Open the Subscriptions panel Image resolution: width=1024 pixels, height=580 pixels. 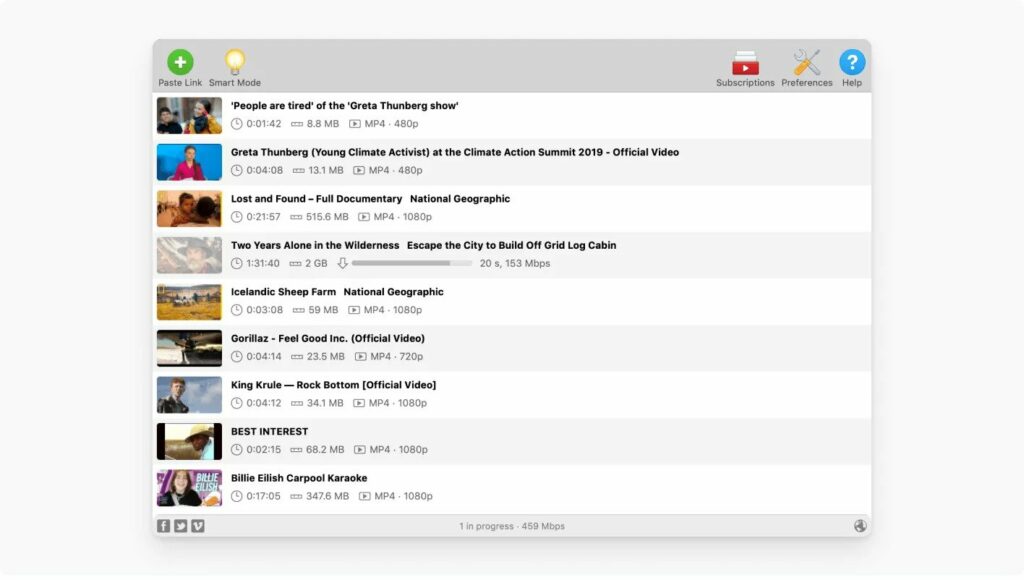pyautogui.click(x=745, y=63)
